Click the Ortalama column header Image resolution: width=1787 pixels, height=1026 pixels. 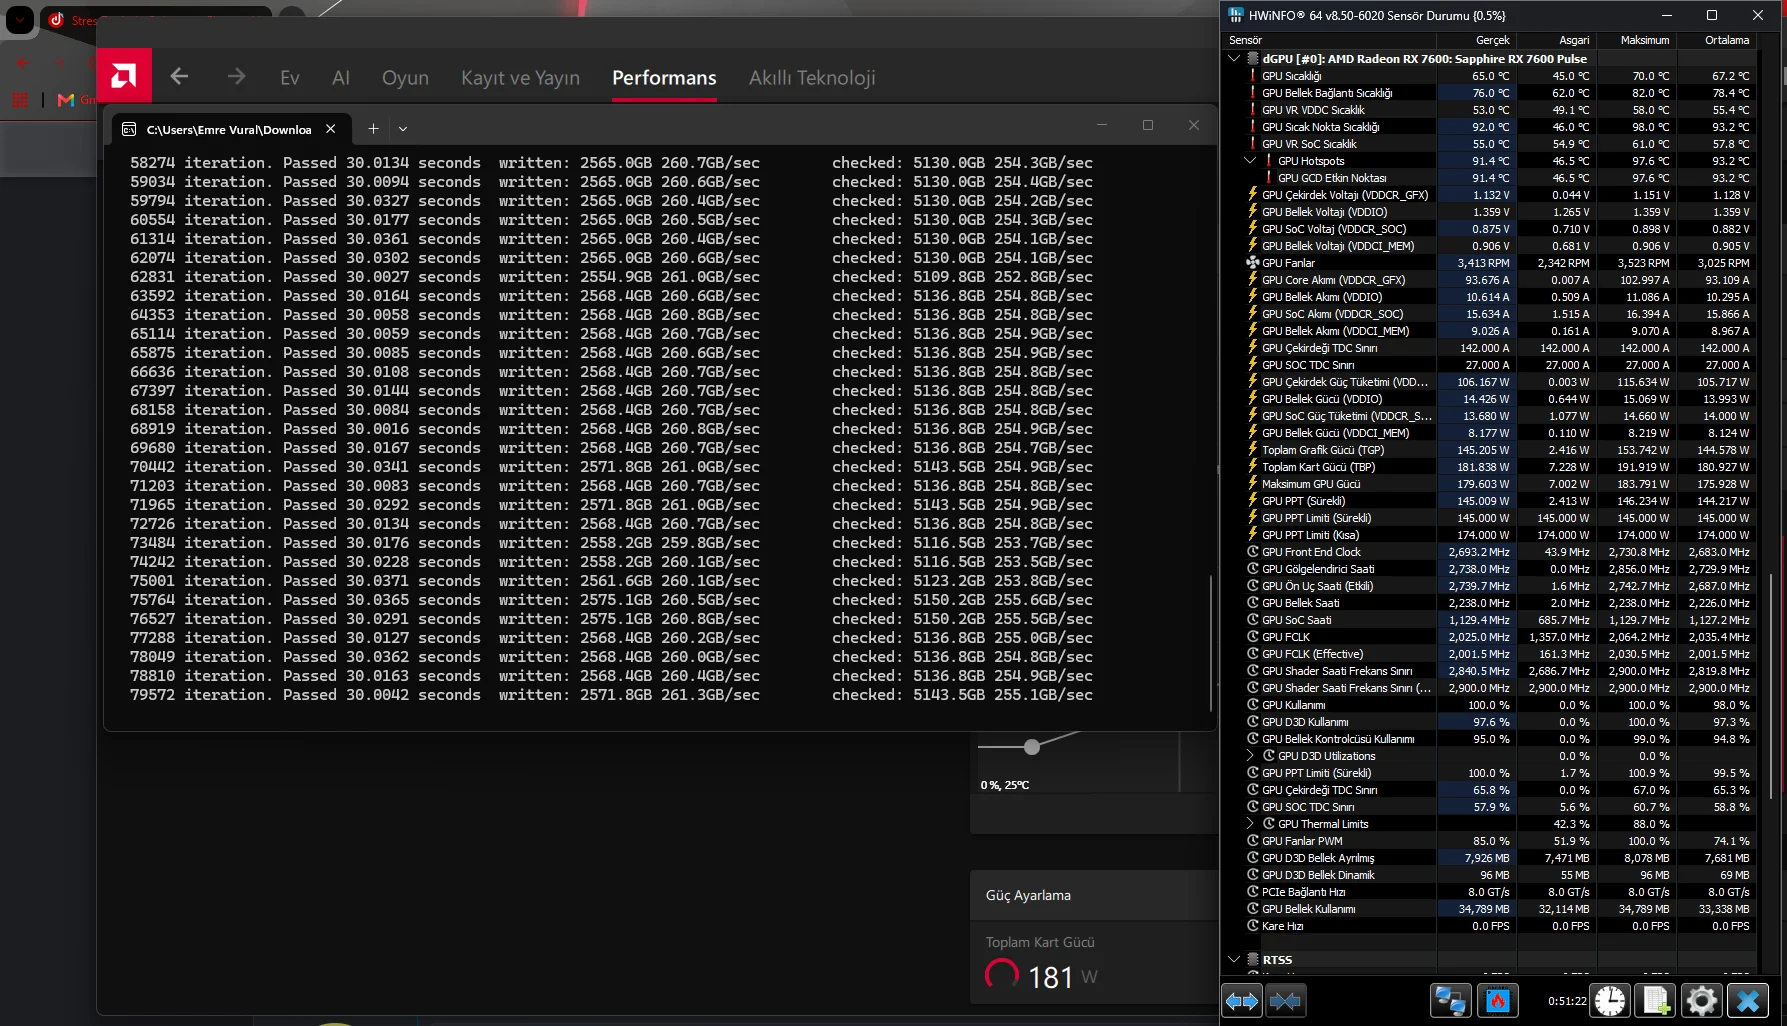(1716, 40)
